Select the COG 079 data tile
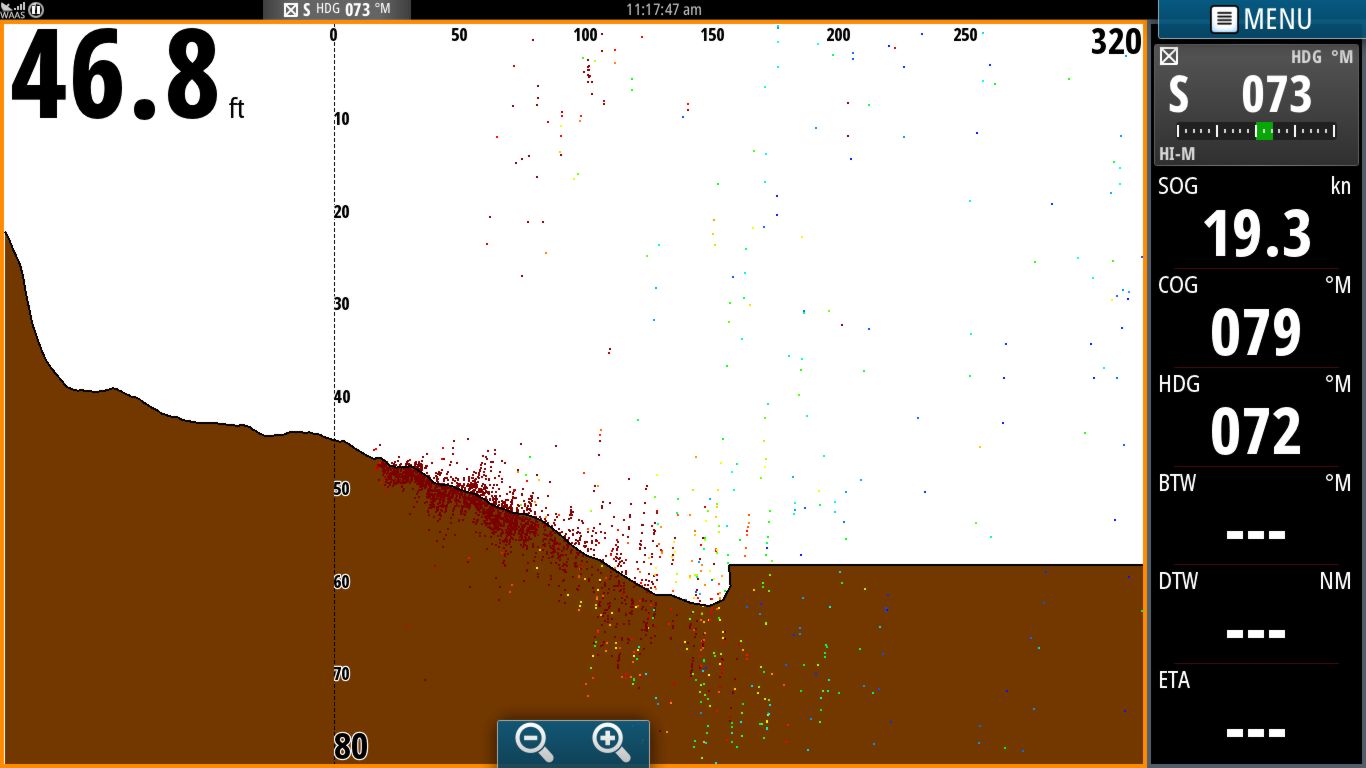 tap(1255, 318)
